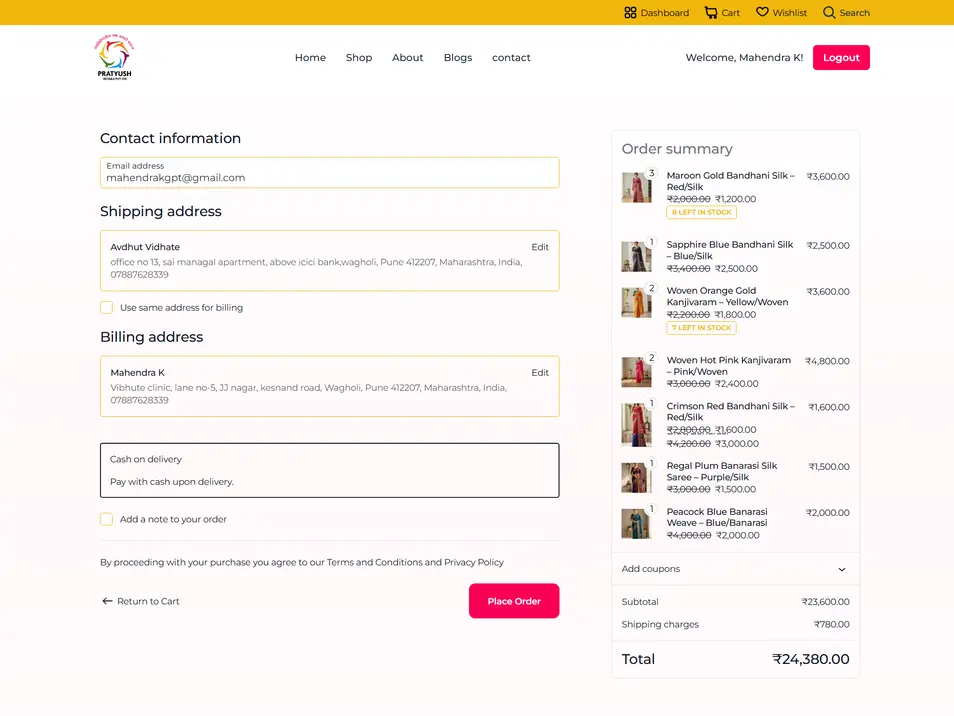
Task: Open the About page from navigation
Action: [407, 57]
